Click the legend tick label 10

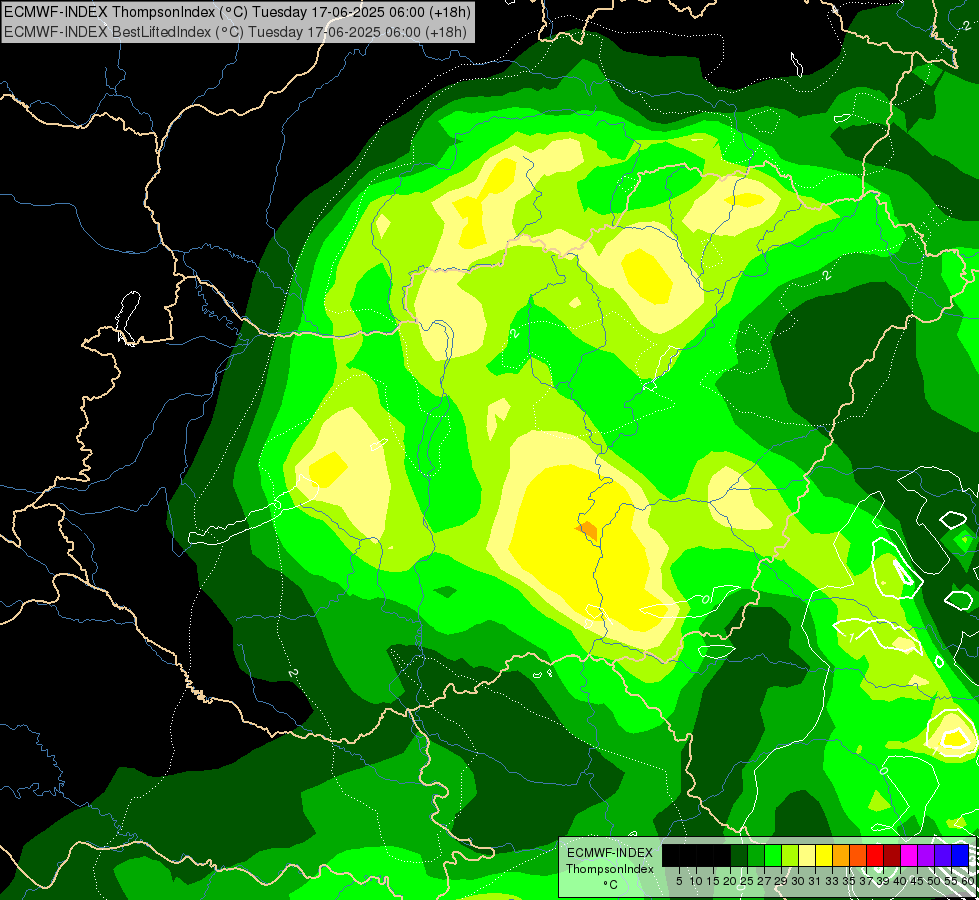point(696,881)
